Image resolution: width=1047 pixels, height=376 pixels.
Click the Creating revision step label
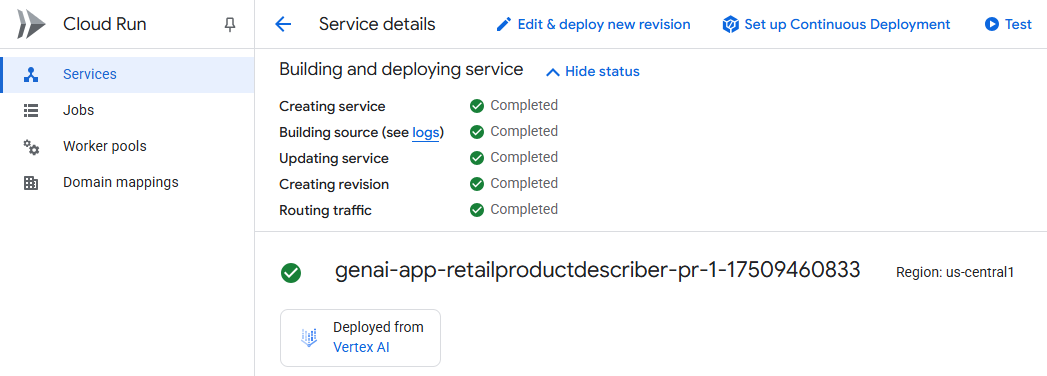click(x=334, y=184)
